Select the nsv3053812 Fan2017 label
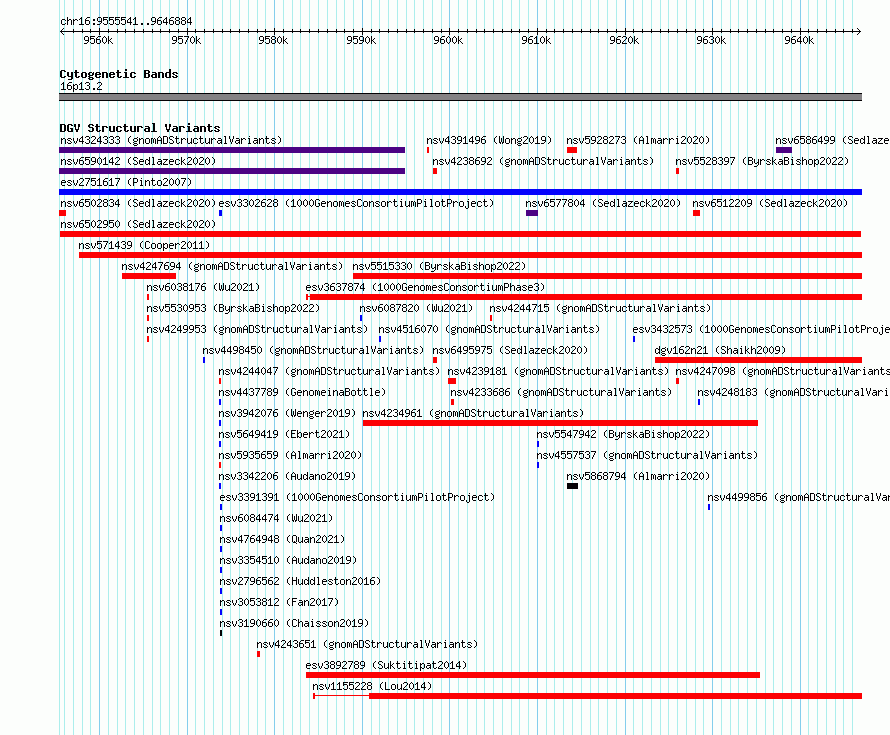Screen dimensions: 890x735 coord(279,602)
